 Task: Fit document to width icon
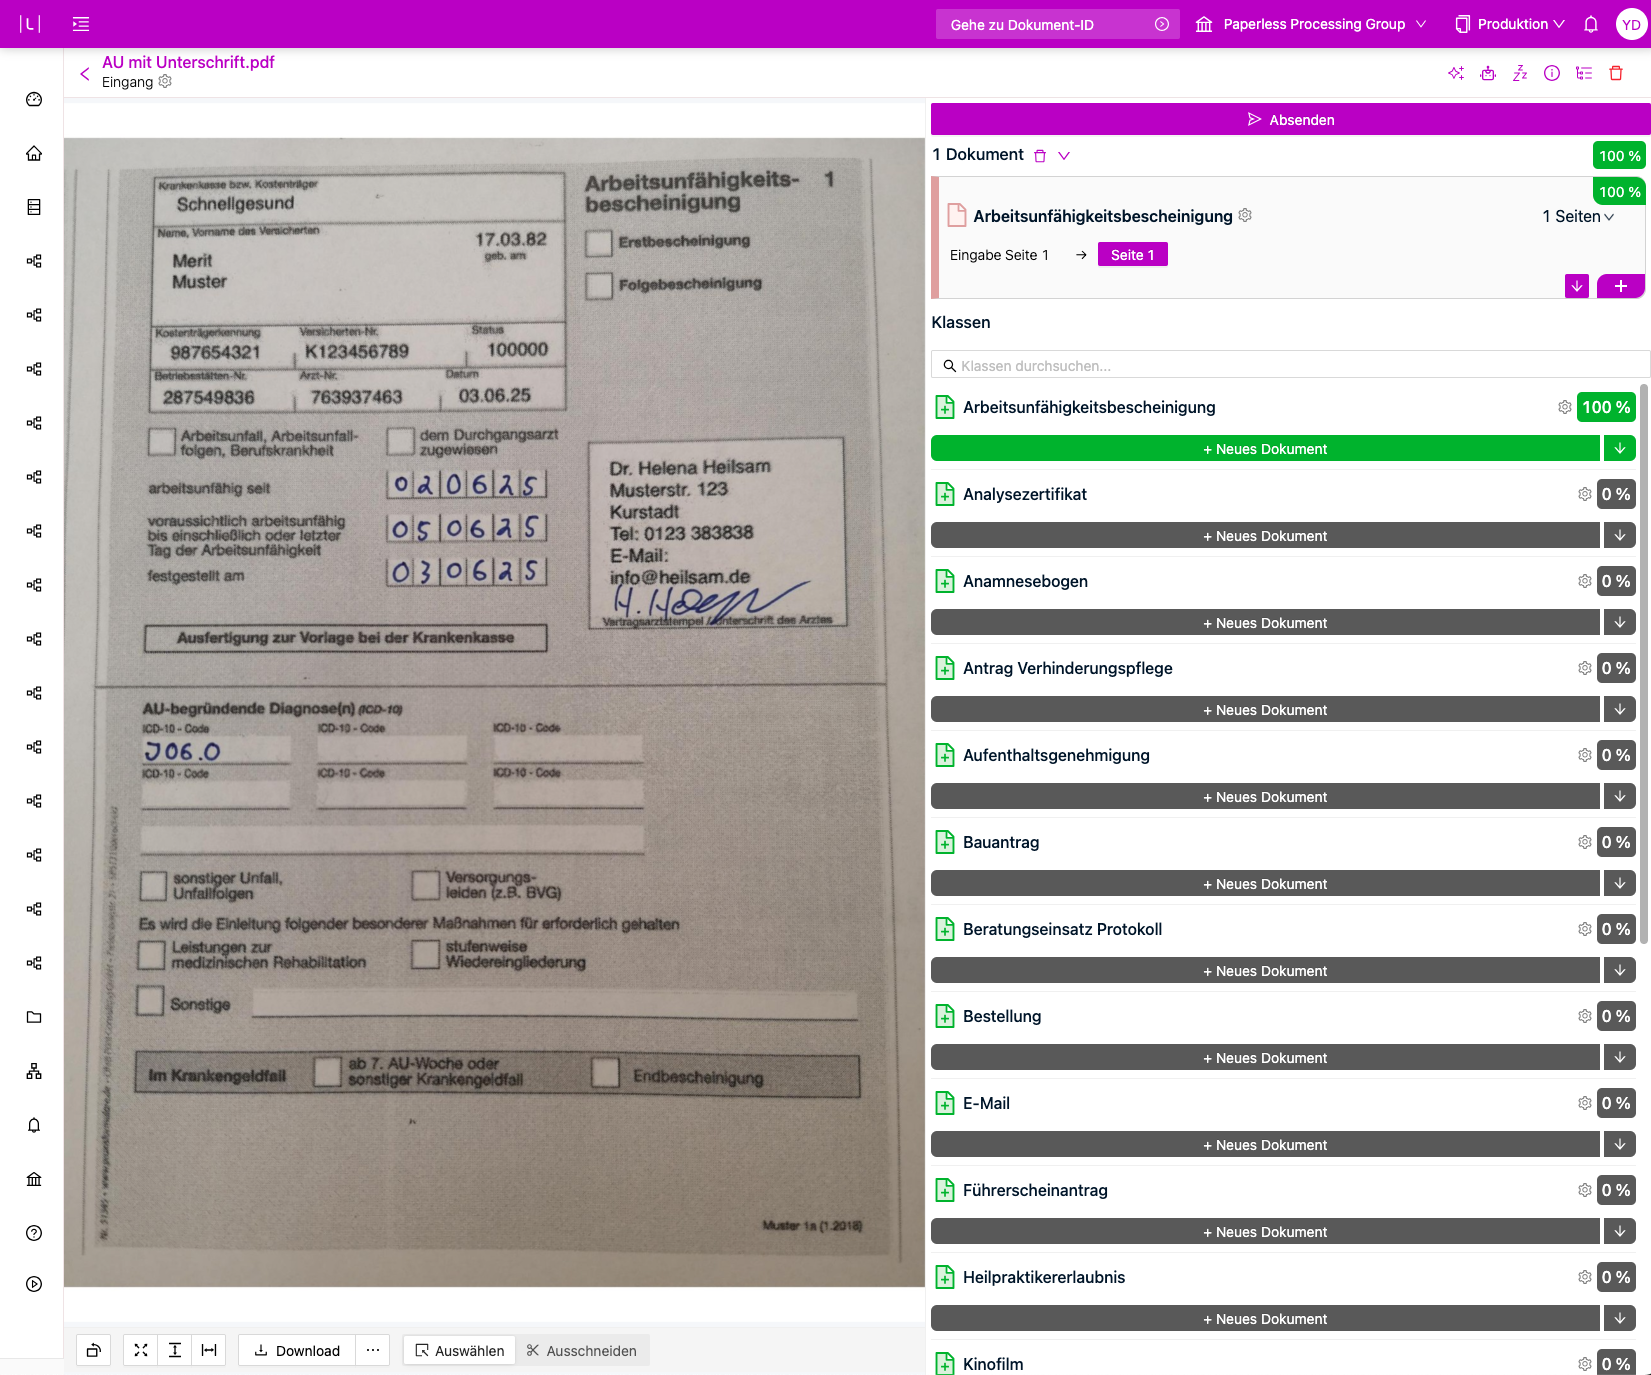point(209,1350)
